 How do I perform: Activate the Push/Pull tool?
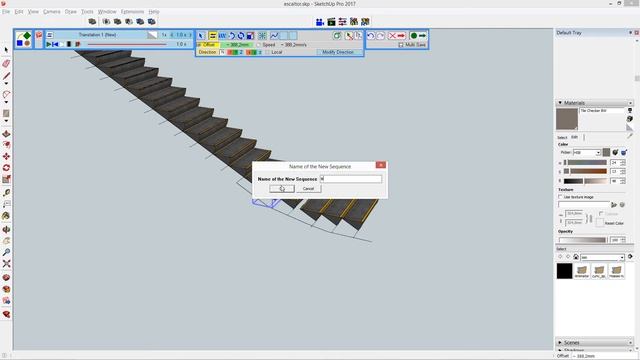(x=6, y=134)
